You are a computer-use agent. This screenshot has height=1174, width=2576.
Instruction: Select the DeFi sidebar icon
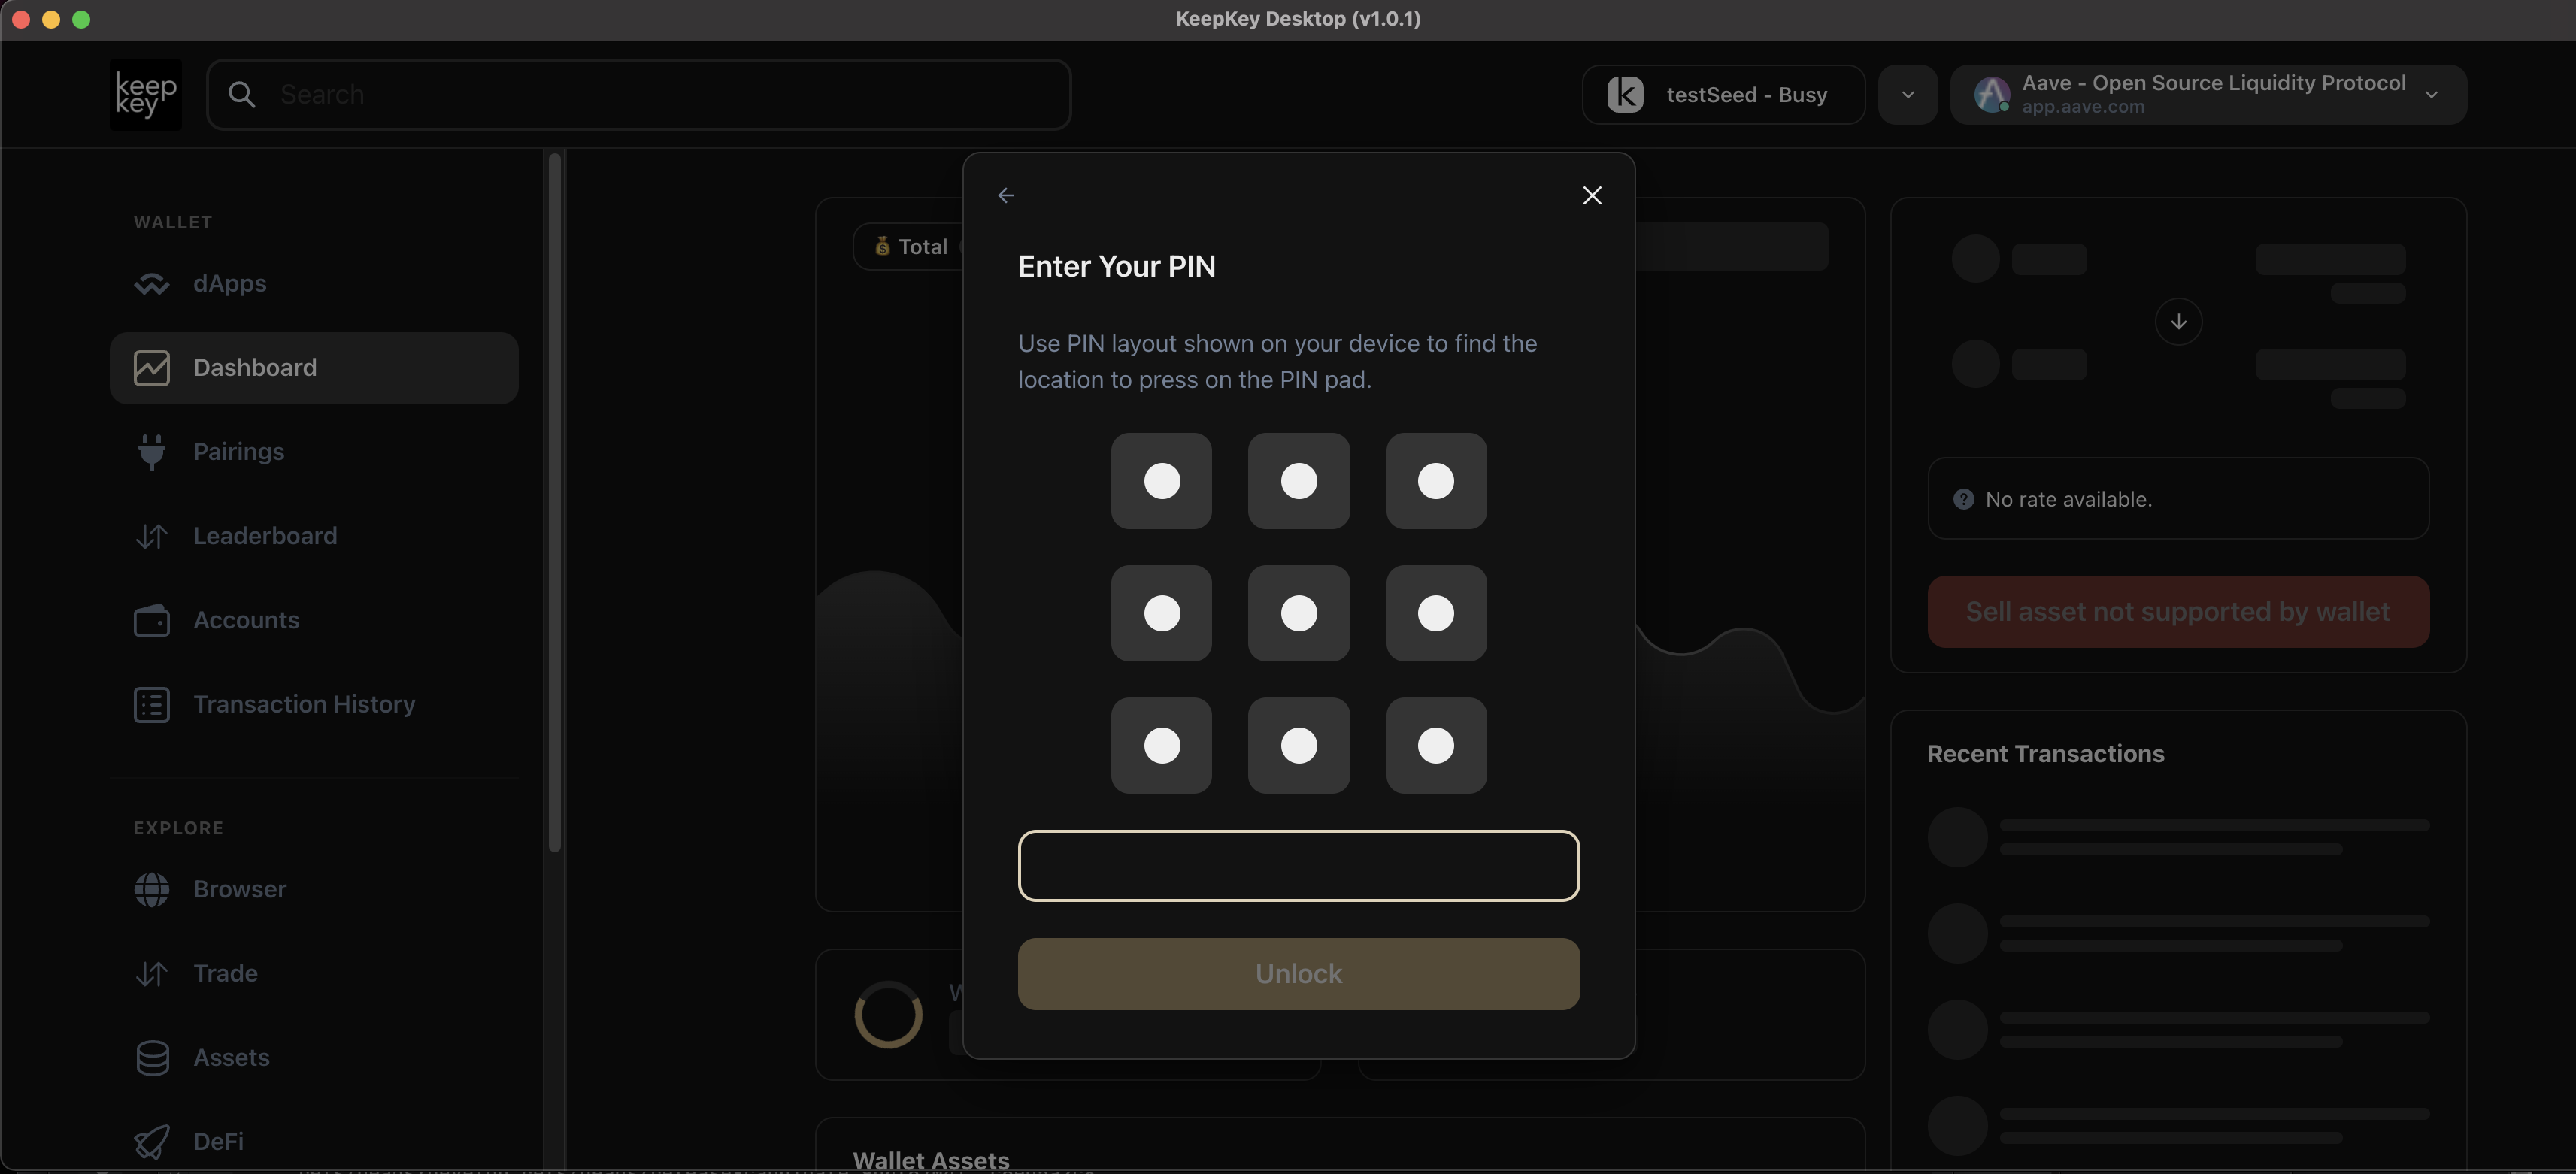pyautogui.click(x=150, y=1141)
